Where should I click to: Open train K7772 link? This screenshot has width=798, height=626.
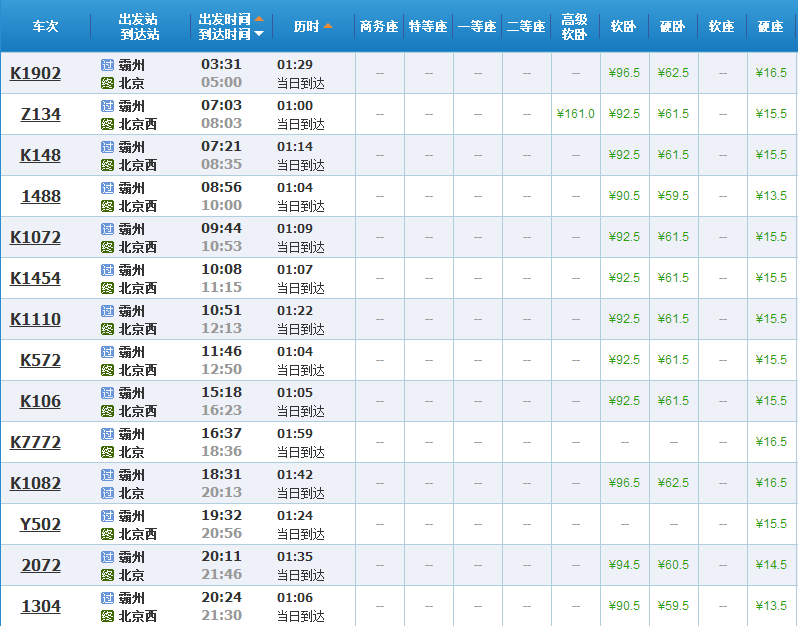pos(35,442)
